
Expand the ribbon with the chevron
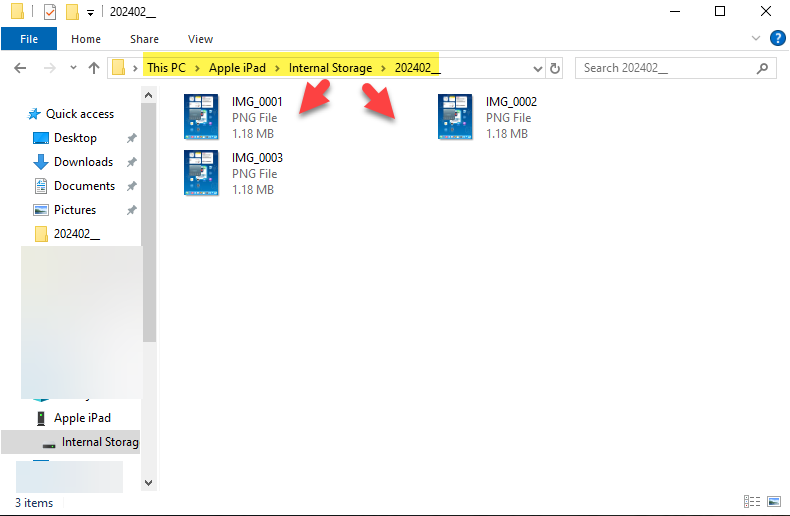click(x=756, y=39)
